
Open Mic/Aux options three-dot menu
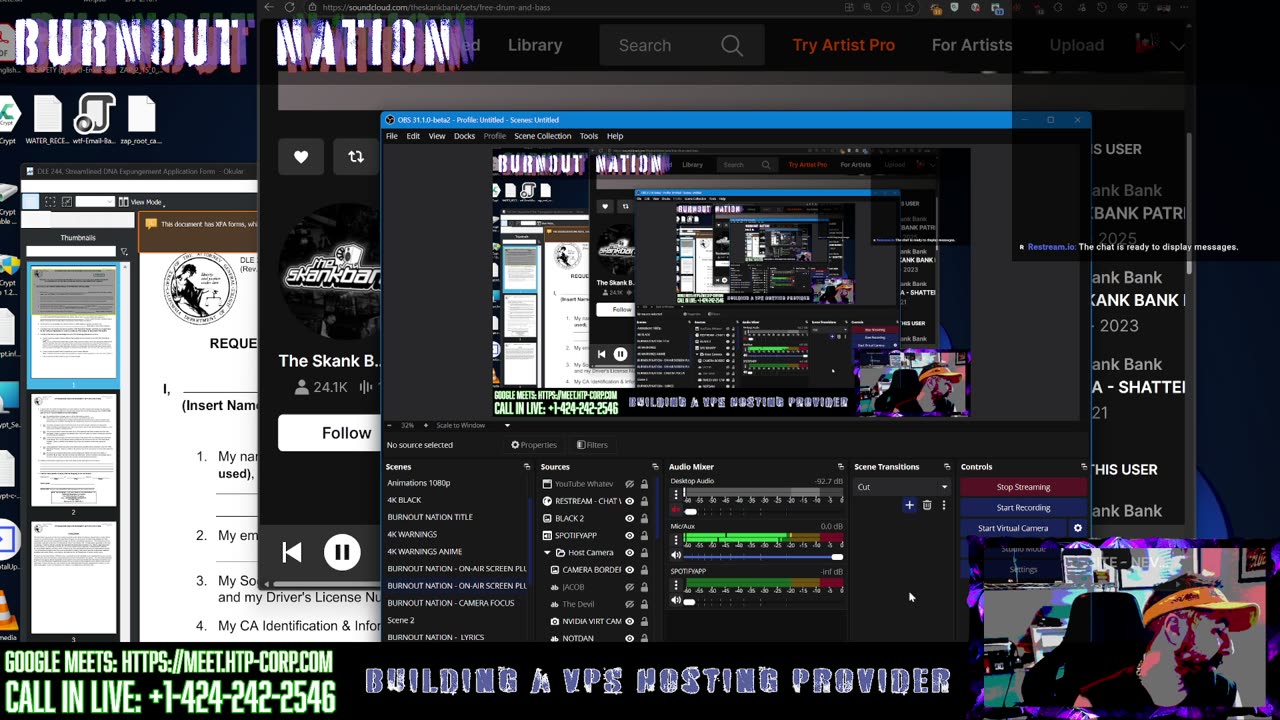pos(676,539)
